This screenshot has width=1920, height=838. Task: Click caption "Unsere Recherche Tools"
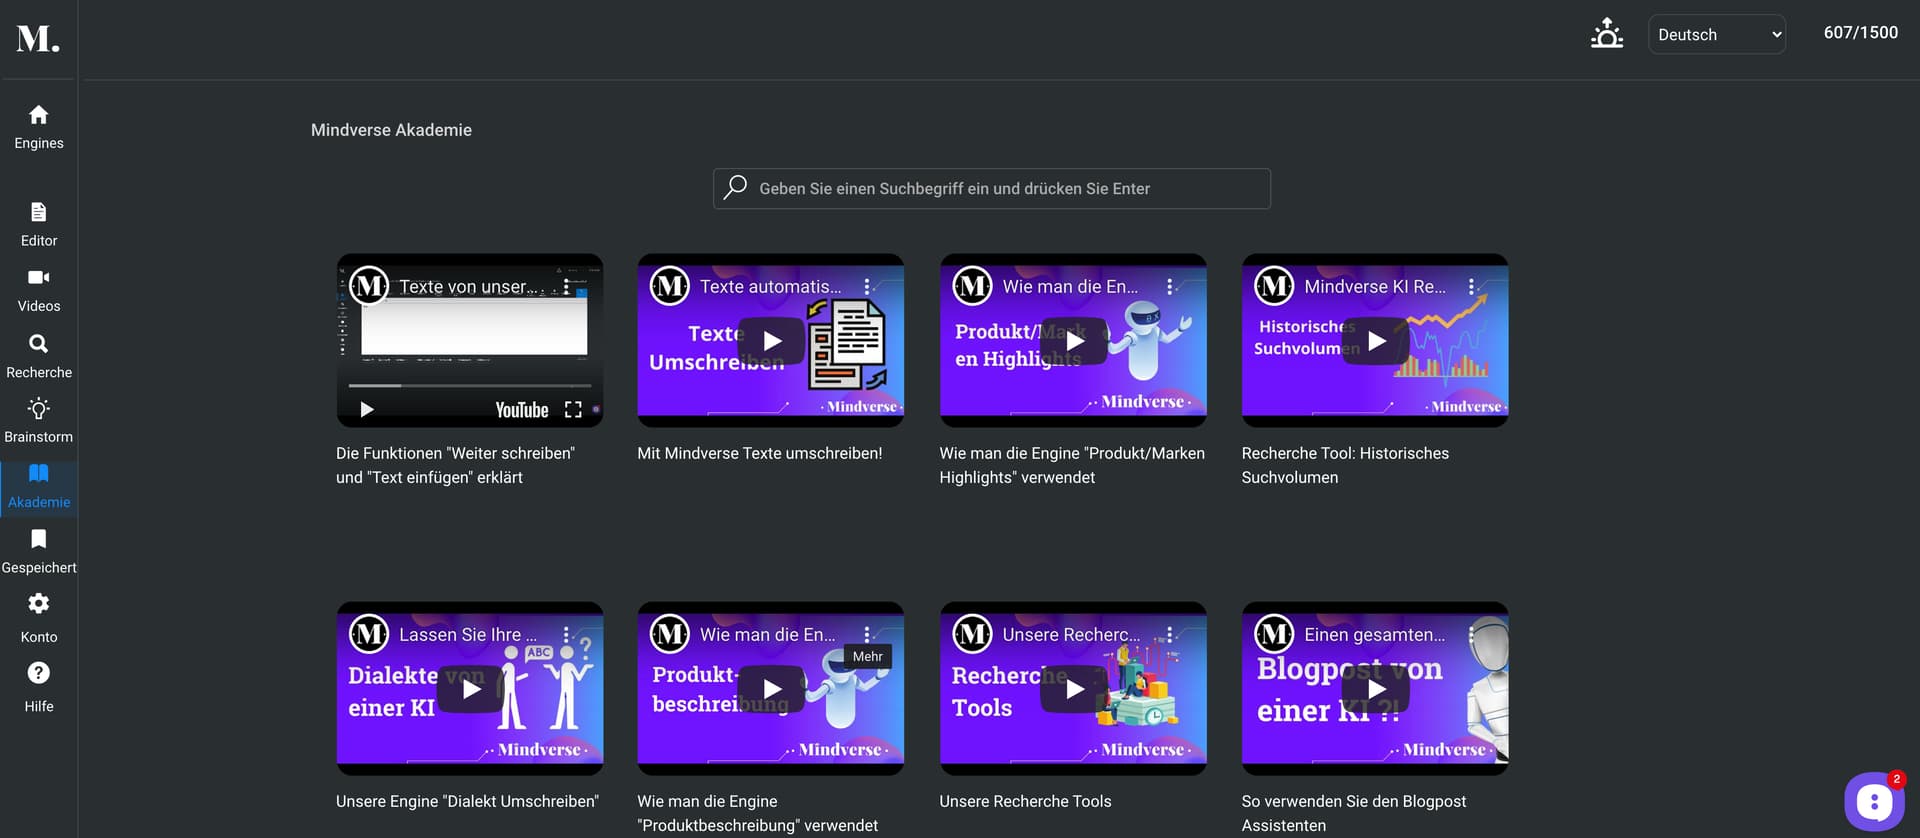click(1025, 801)
